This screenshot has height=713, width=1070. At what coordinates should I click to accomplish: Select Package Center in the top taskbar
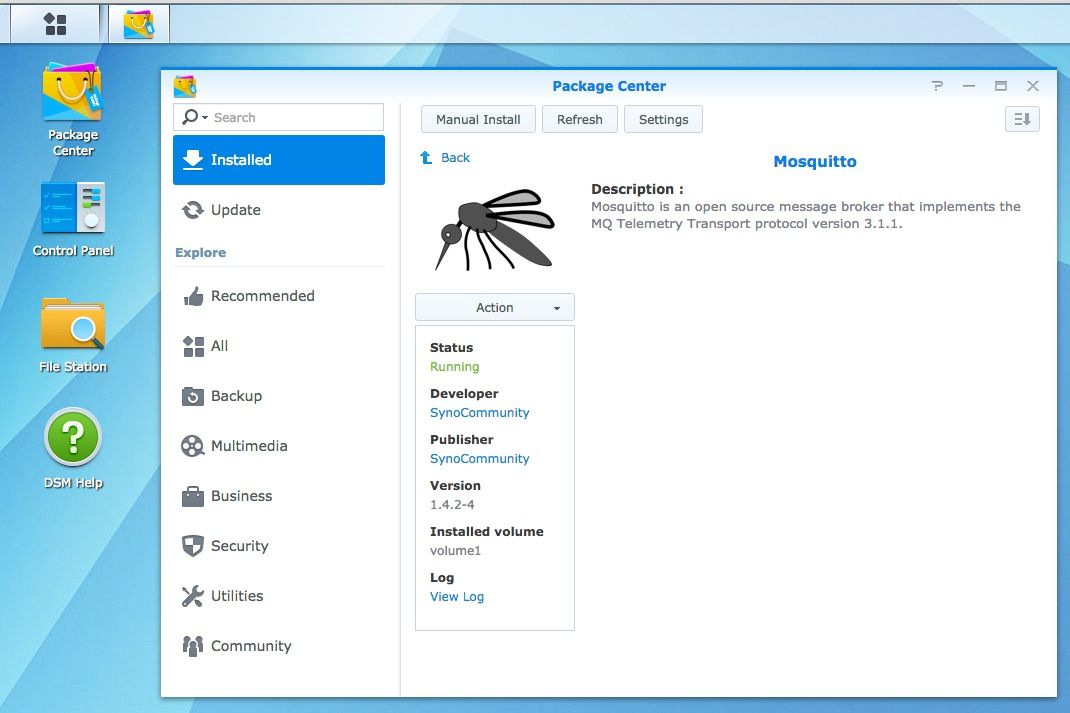139,24
